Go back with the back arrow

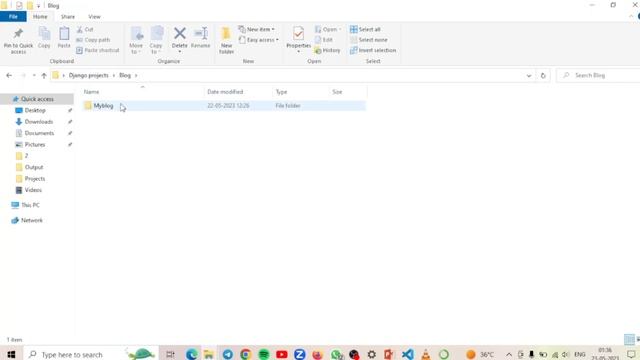tap(9, 76)
